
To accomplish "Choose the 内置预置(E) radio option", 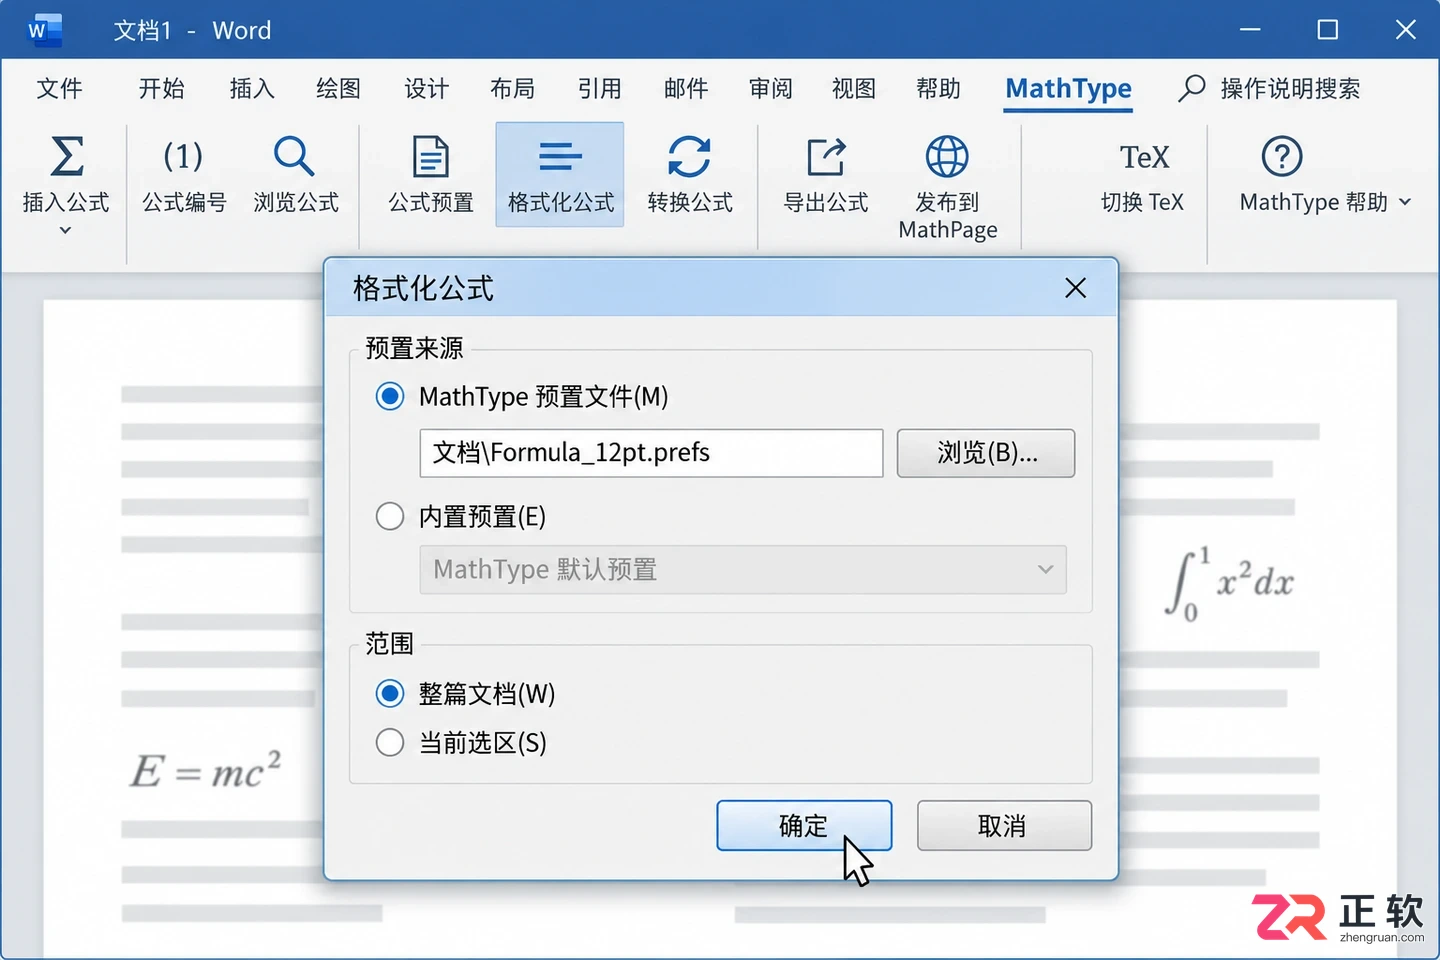I will (390, 517).
